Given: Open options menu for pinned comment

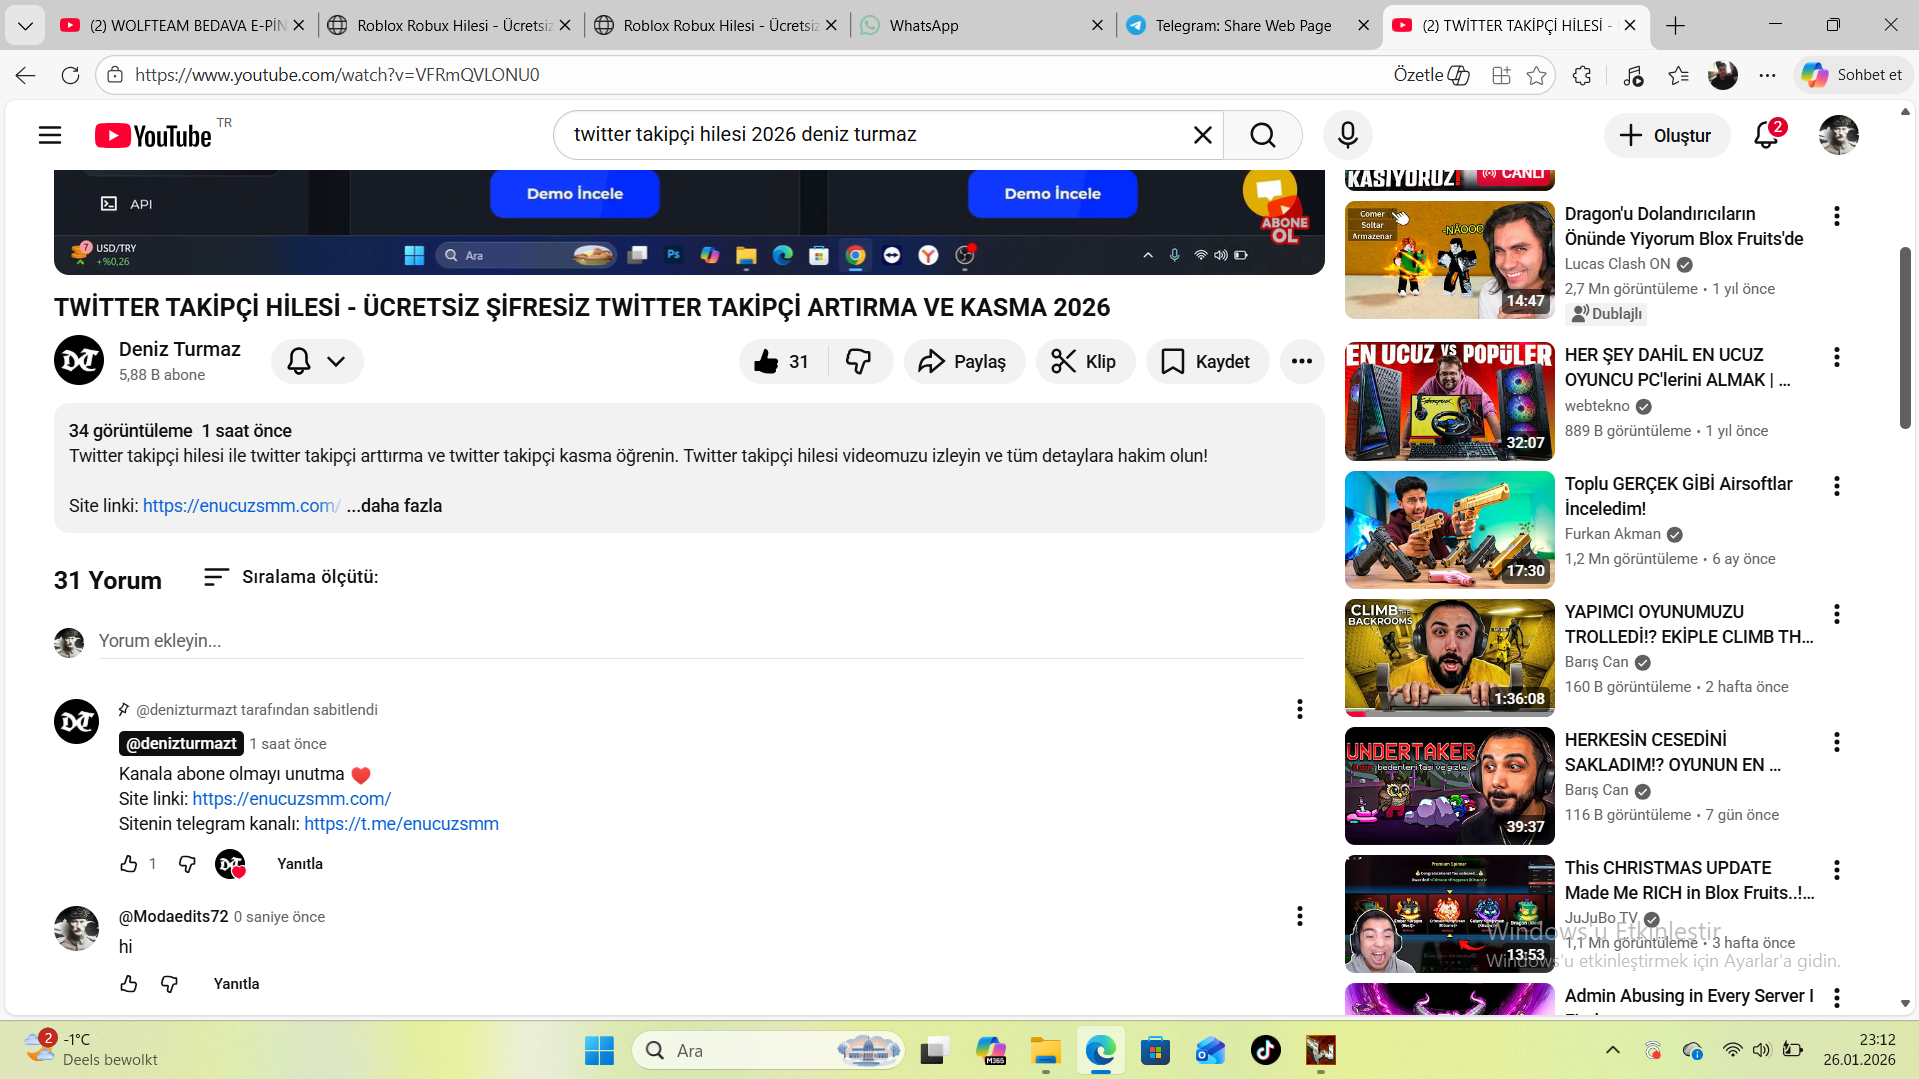Looking at the screenshot, I should click(x=1299, y=709).
